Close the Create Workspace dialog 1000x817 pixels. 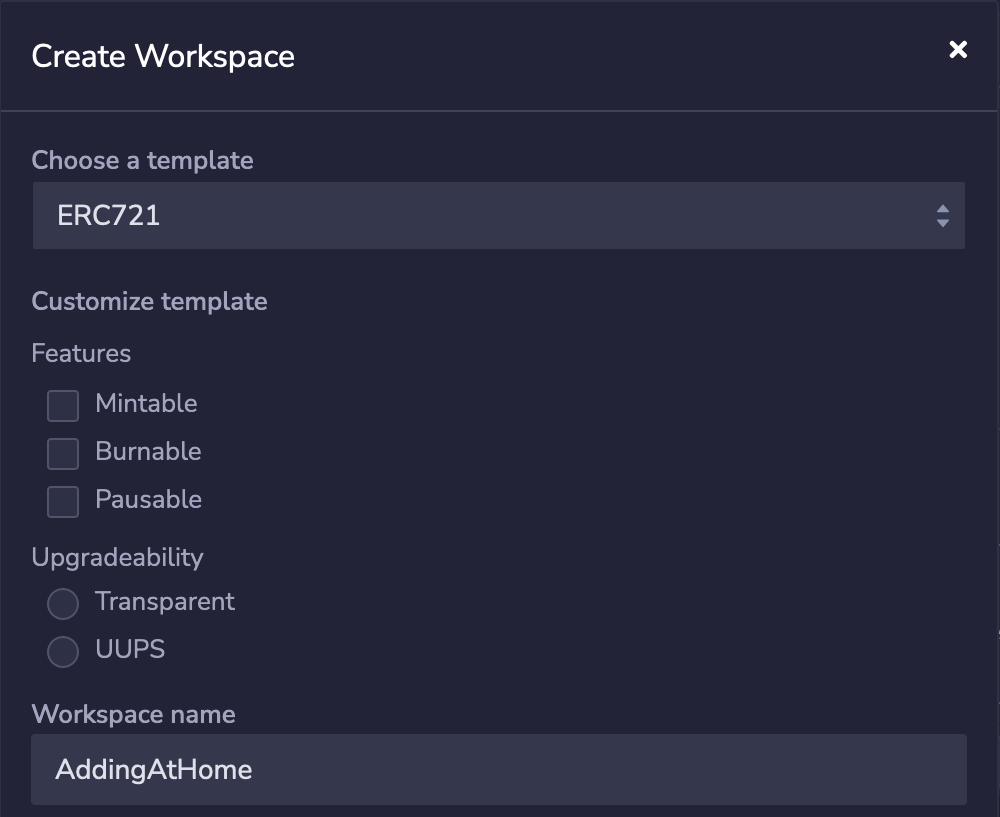tap(958, 50)
